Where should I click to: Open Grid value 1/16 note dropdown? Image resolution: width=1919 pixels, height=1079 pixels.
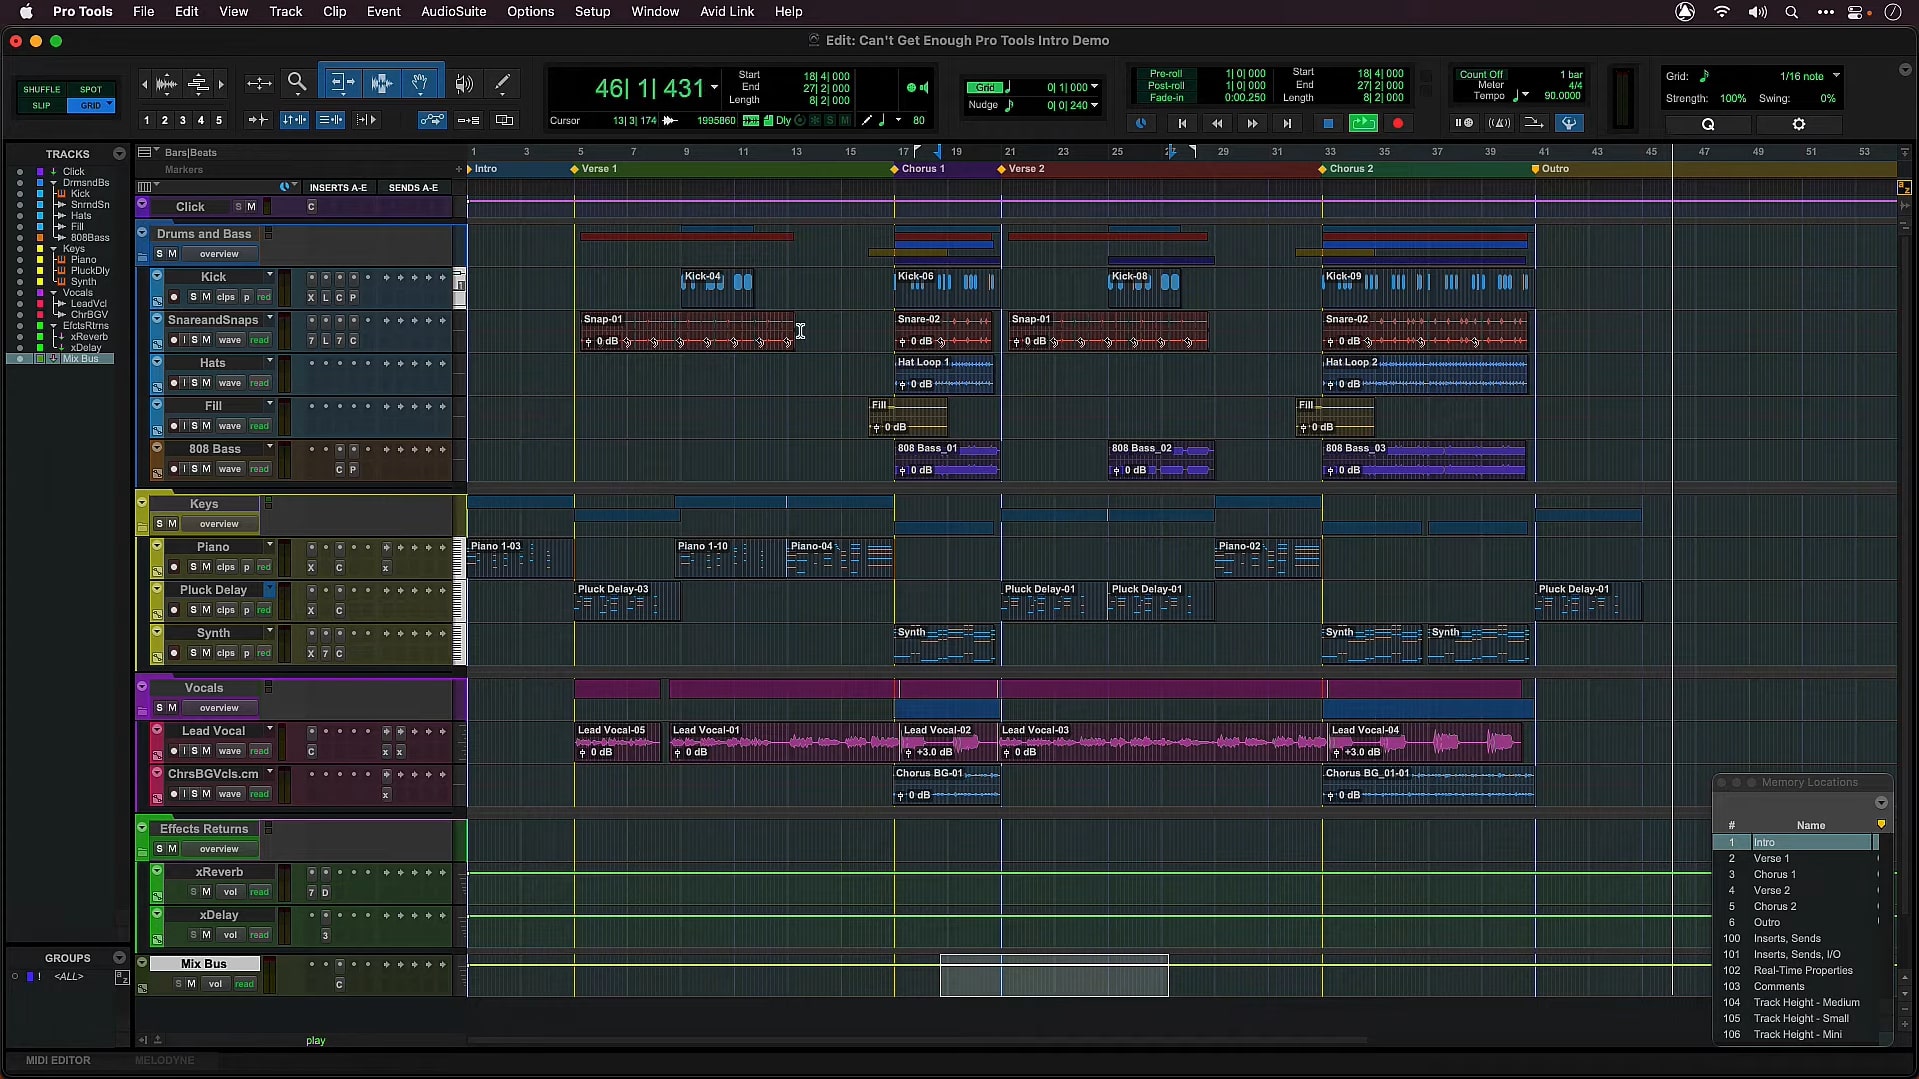1836,76
